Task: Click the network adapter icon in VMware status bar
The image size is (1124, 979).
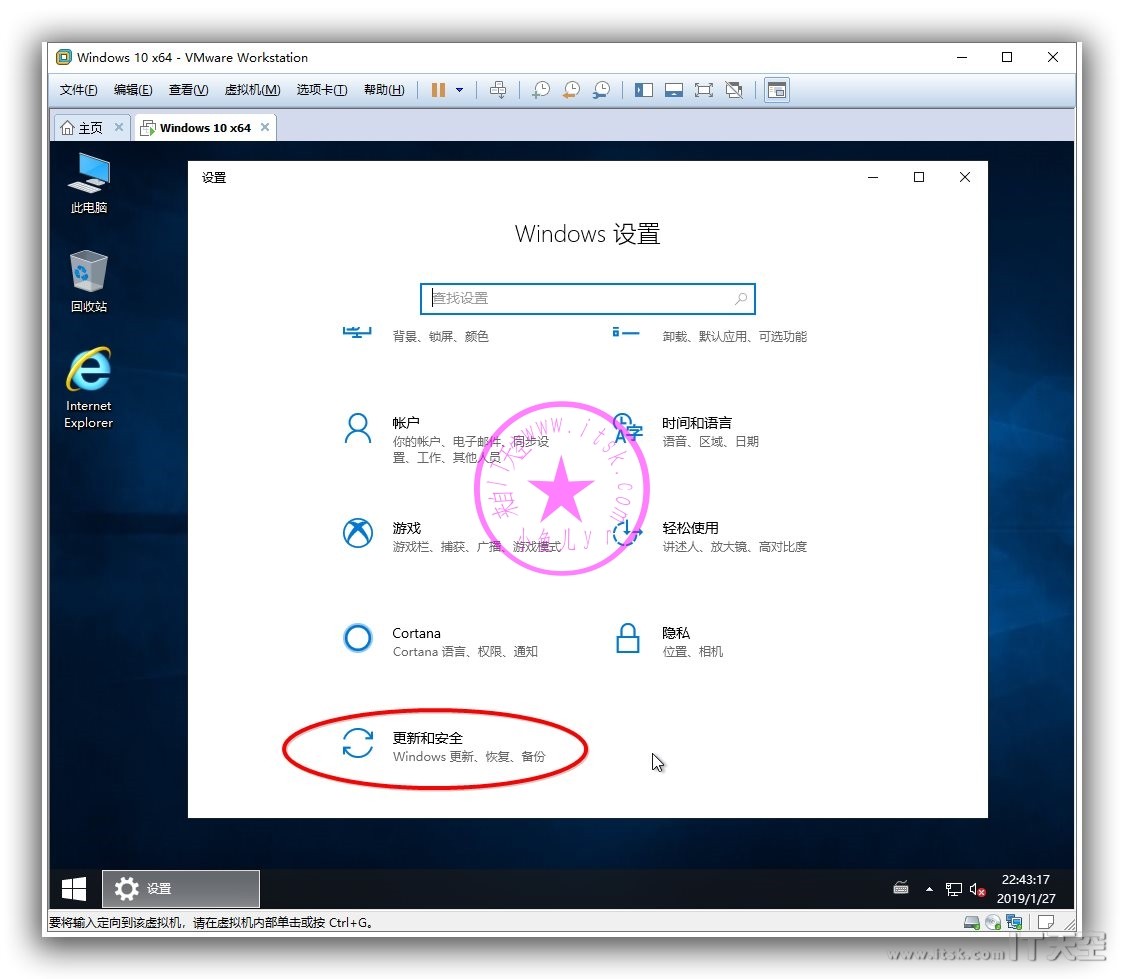Action: (1014, 922)
